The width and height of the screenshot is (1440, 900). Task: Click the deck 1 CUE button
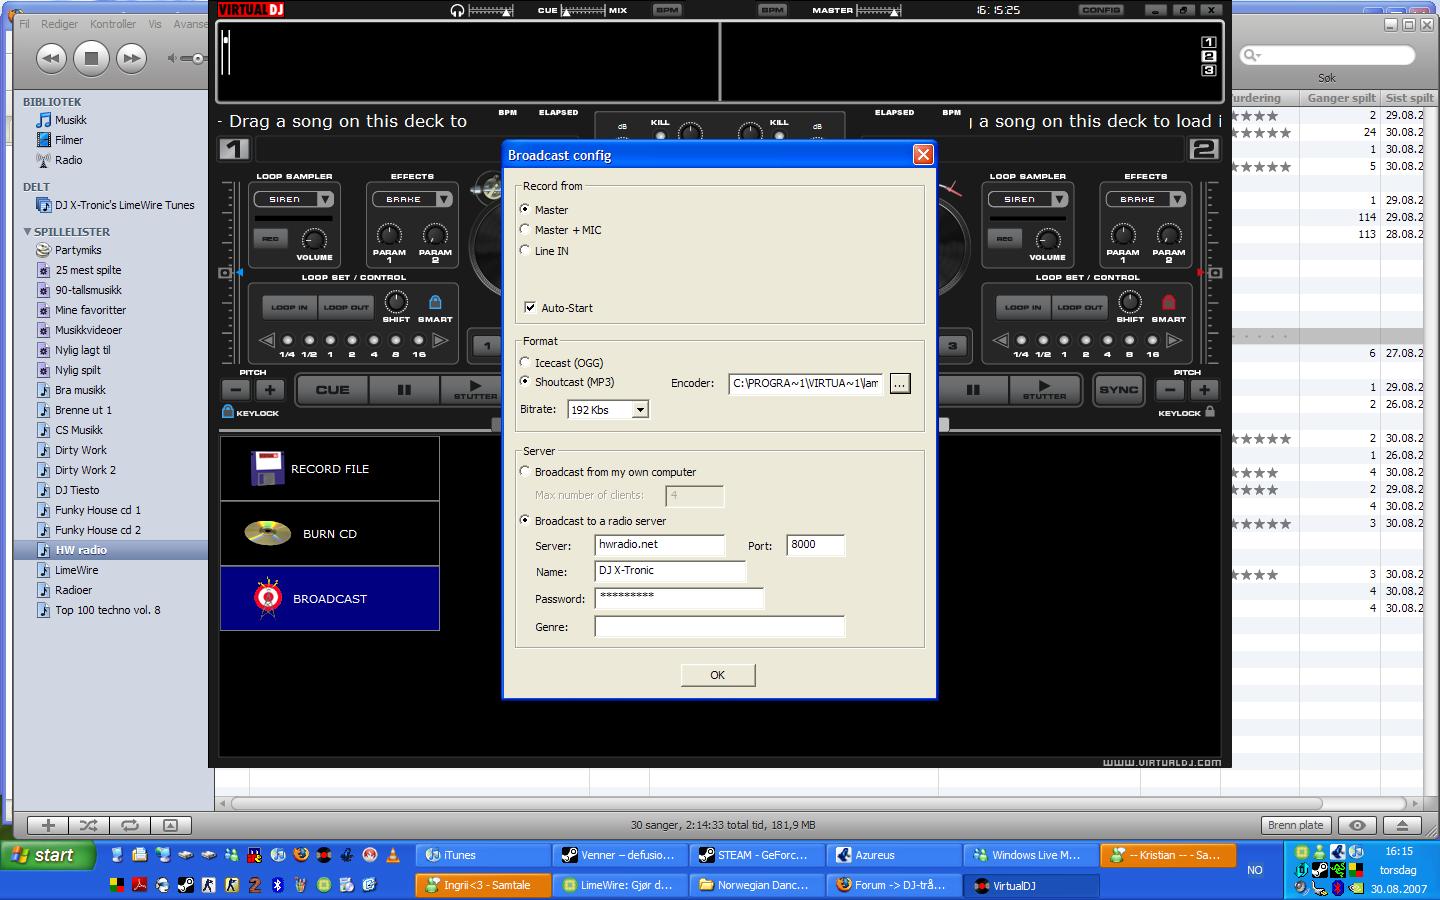[333, 390]
